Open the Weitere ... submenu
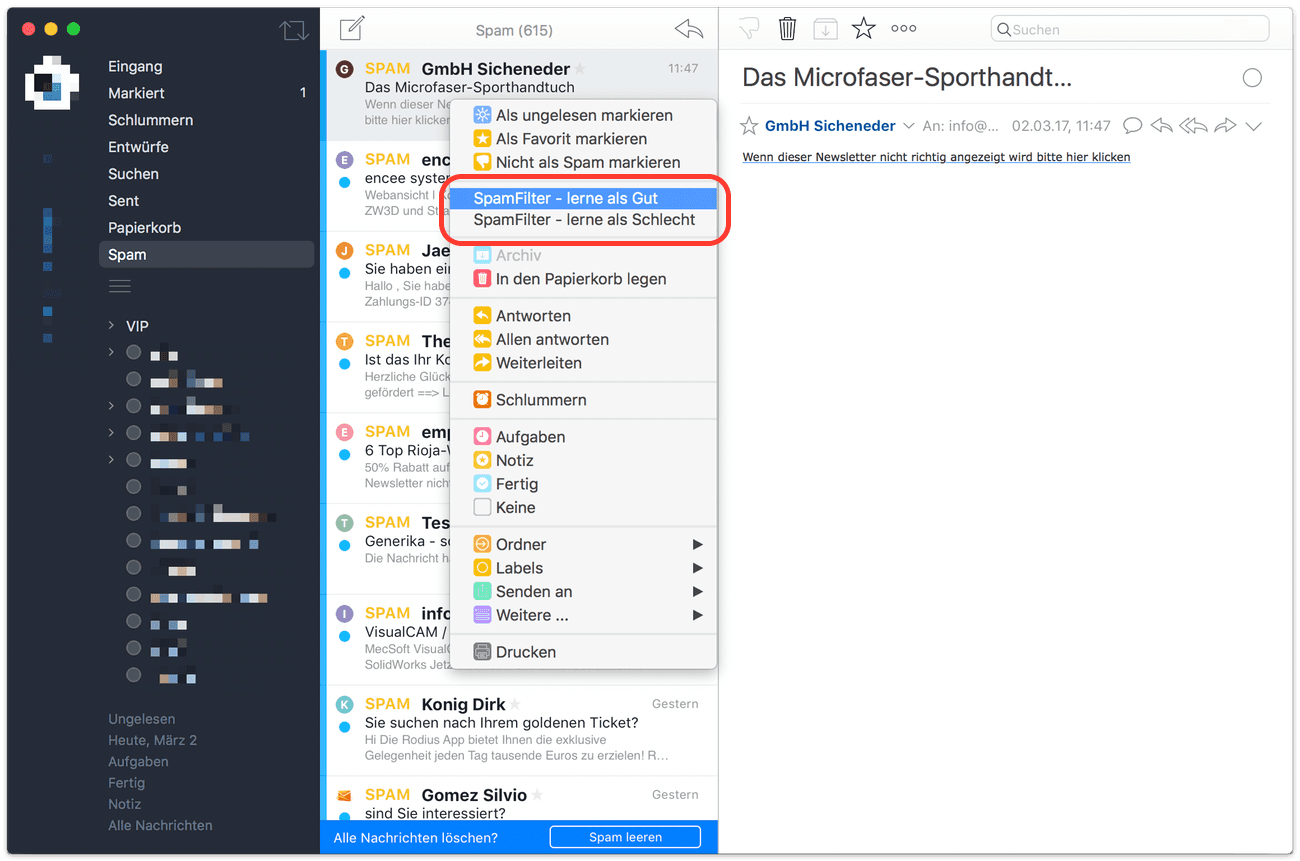The width and height of the screenshot is (1300, 861). (583, 616)
